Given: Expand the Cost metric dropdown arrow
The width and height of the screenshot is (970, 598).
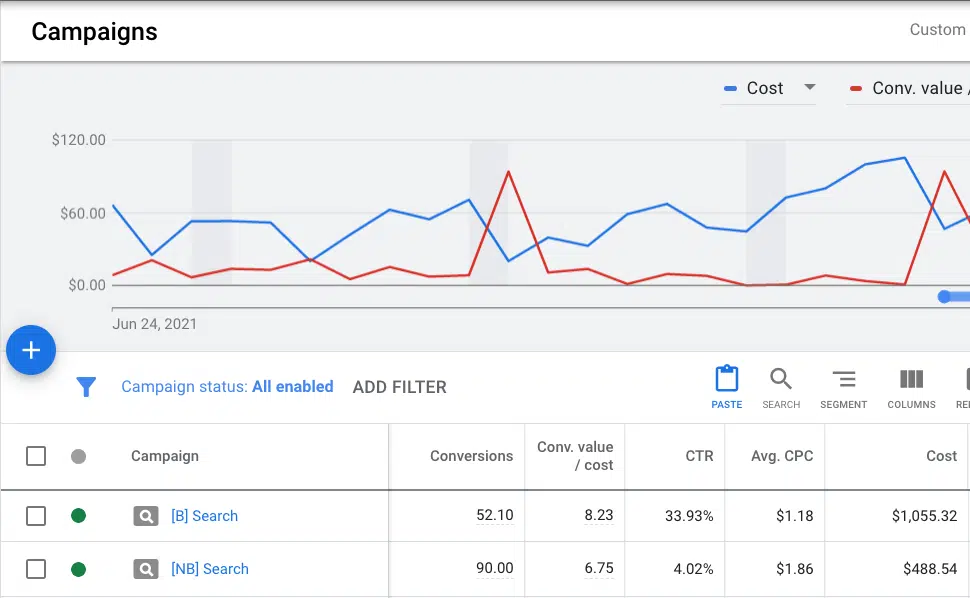Looking at the screenshot, I should coord(809,87).
